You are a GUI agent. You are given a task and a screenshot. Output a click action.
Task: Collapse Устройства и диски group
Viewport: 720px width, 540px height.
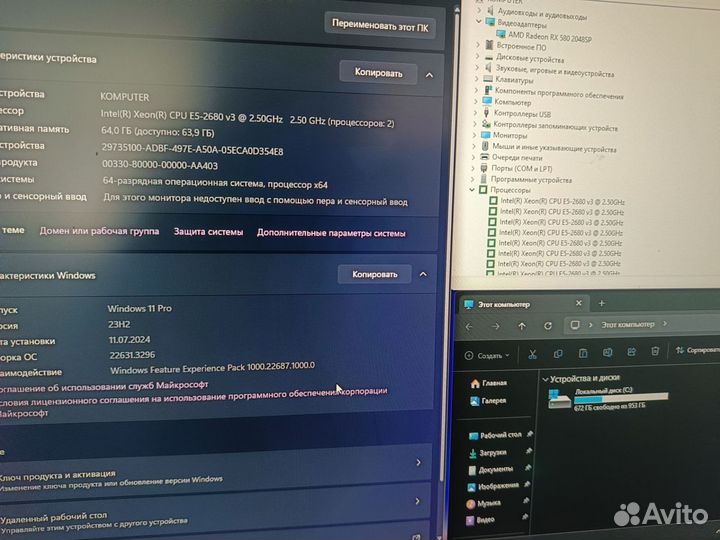(546, 379)
